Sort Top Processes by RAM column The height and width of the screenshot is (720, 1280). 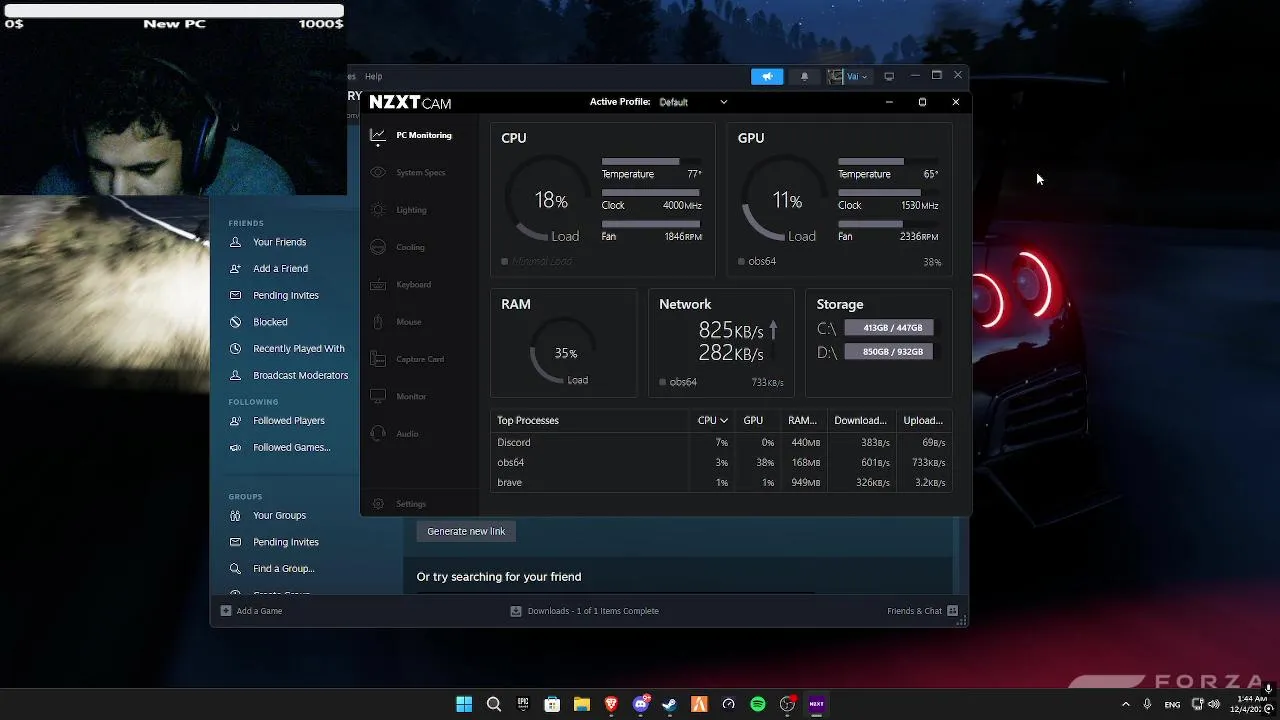(x=802, y=420)
